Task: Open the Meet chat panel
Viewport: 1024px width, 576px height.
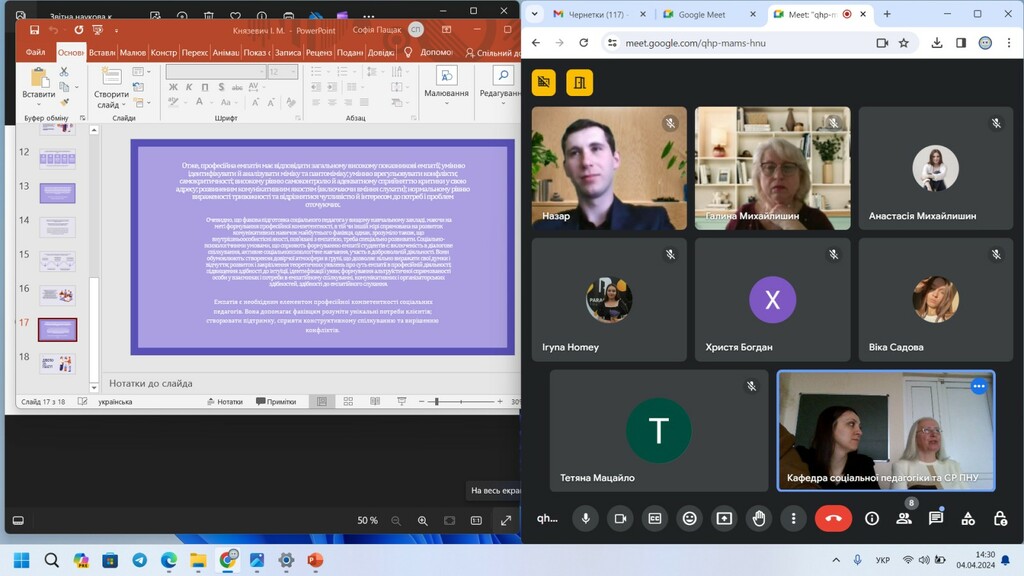Action: pyautogui.click(x=936, y=518)
